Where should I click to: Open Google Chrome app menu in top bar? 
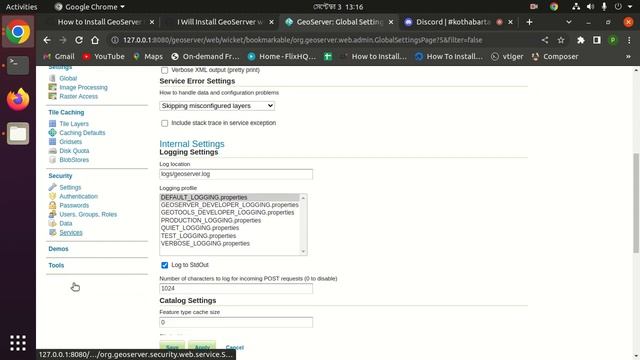click(x=90, y=7)
